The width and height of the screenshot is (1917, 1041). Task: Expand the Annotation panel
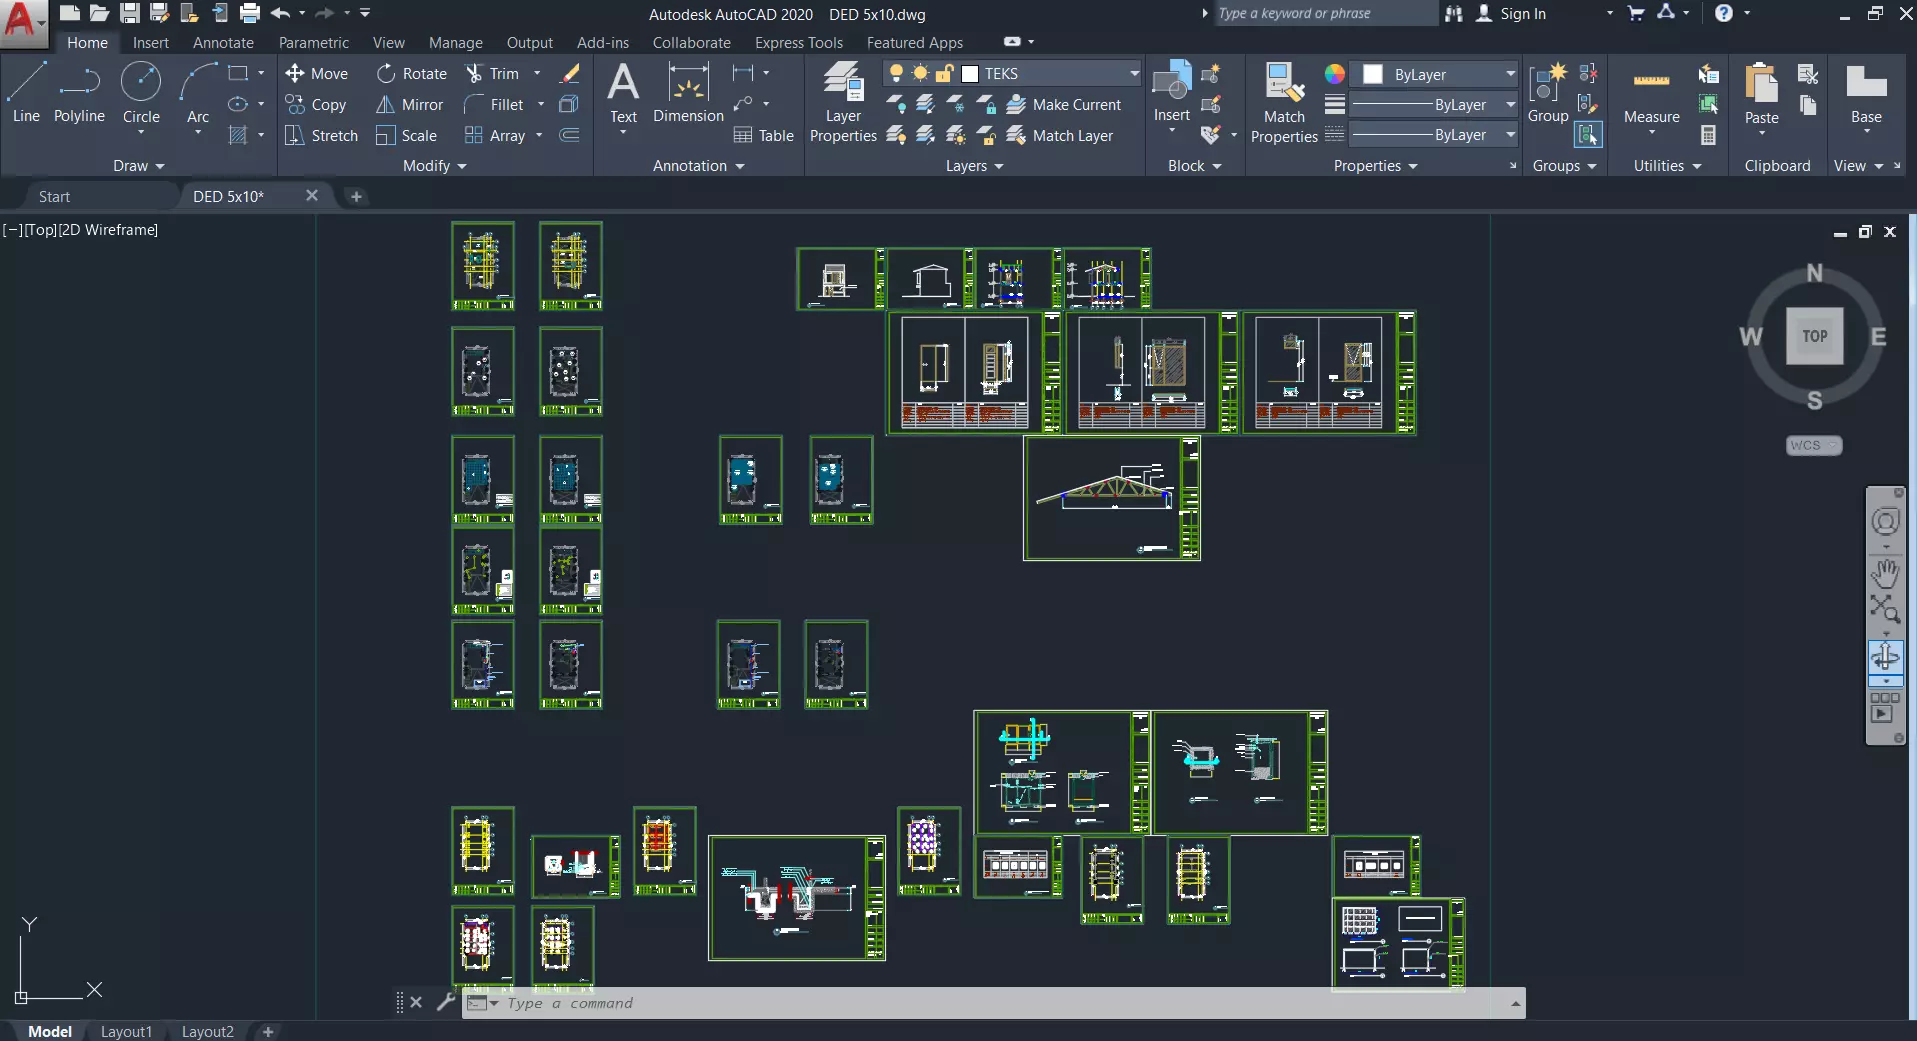(699, 165)
